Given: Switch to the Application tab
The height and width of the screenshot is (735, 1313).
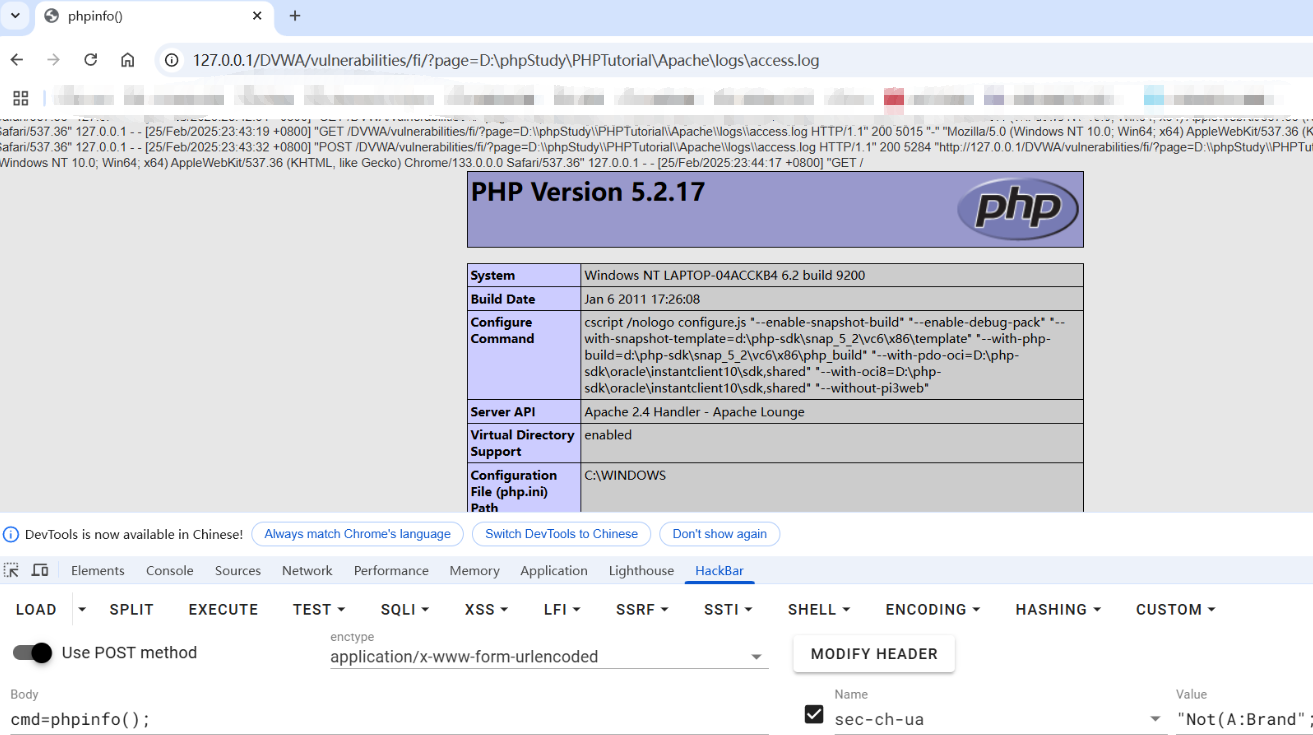Looking at the screenshot, I should (x=554, y=570).
